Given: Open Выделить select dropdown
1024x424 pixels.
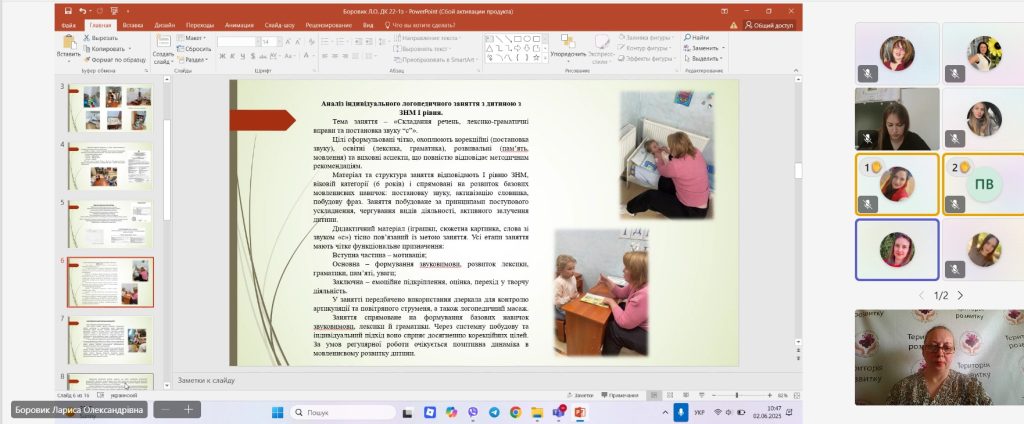Looking at the screenshot, I should [x=701, y=58].
